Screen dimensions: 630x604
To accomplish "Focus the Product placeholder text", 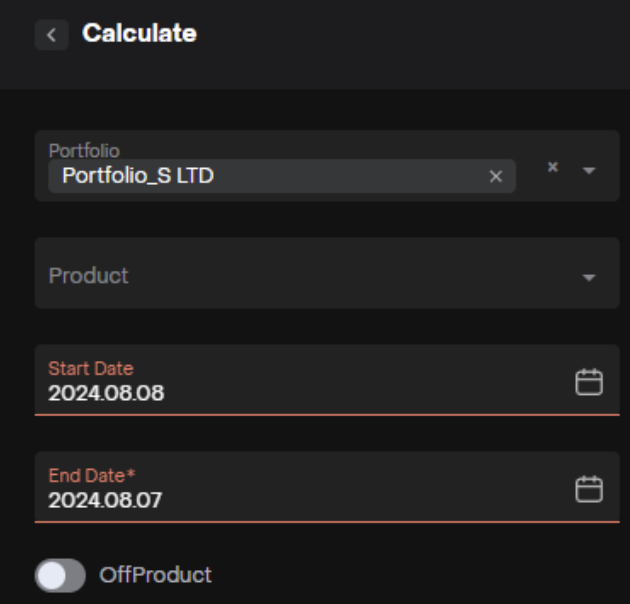I will click(88, 275).
